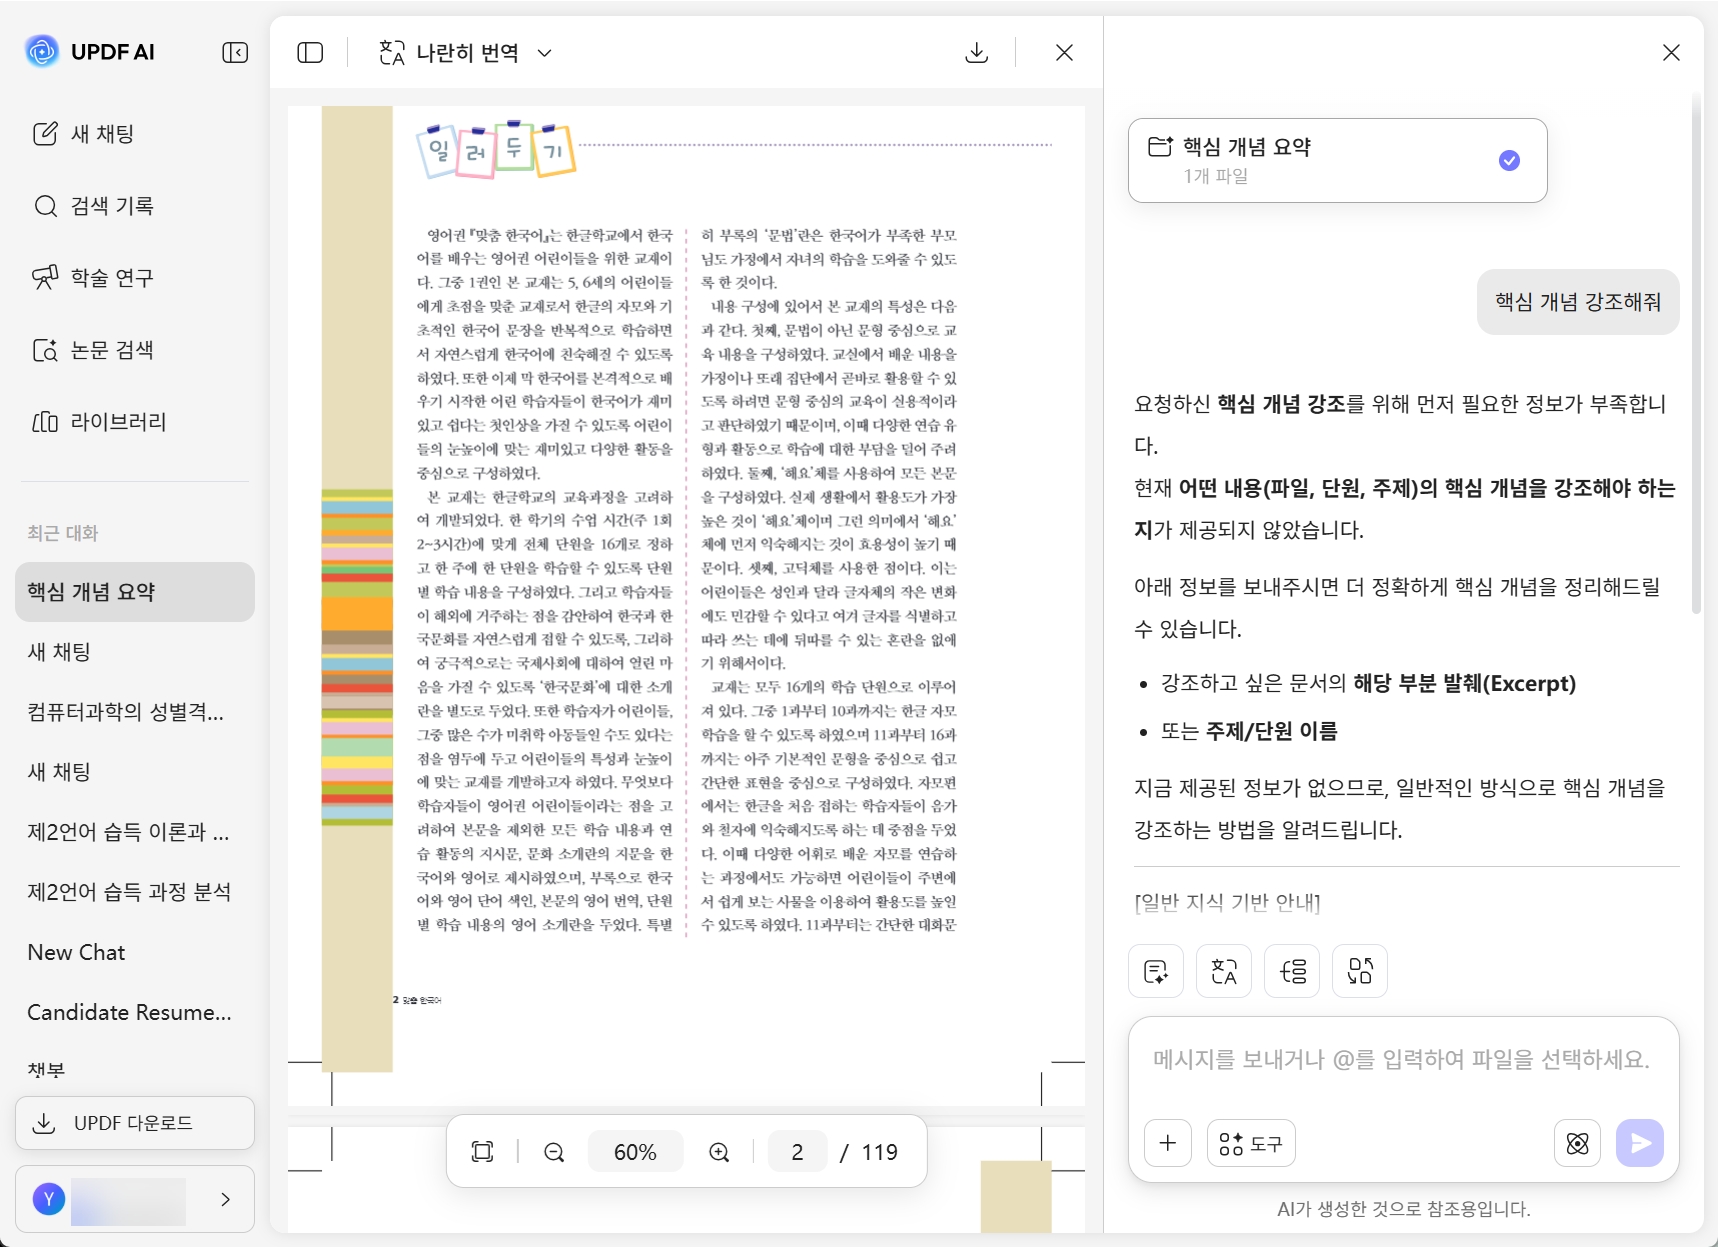
Task: Click the user avatar Y icon
Action: point(49,1199)
